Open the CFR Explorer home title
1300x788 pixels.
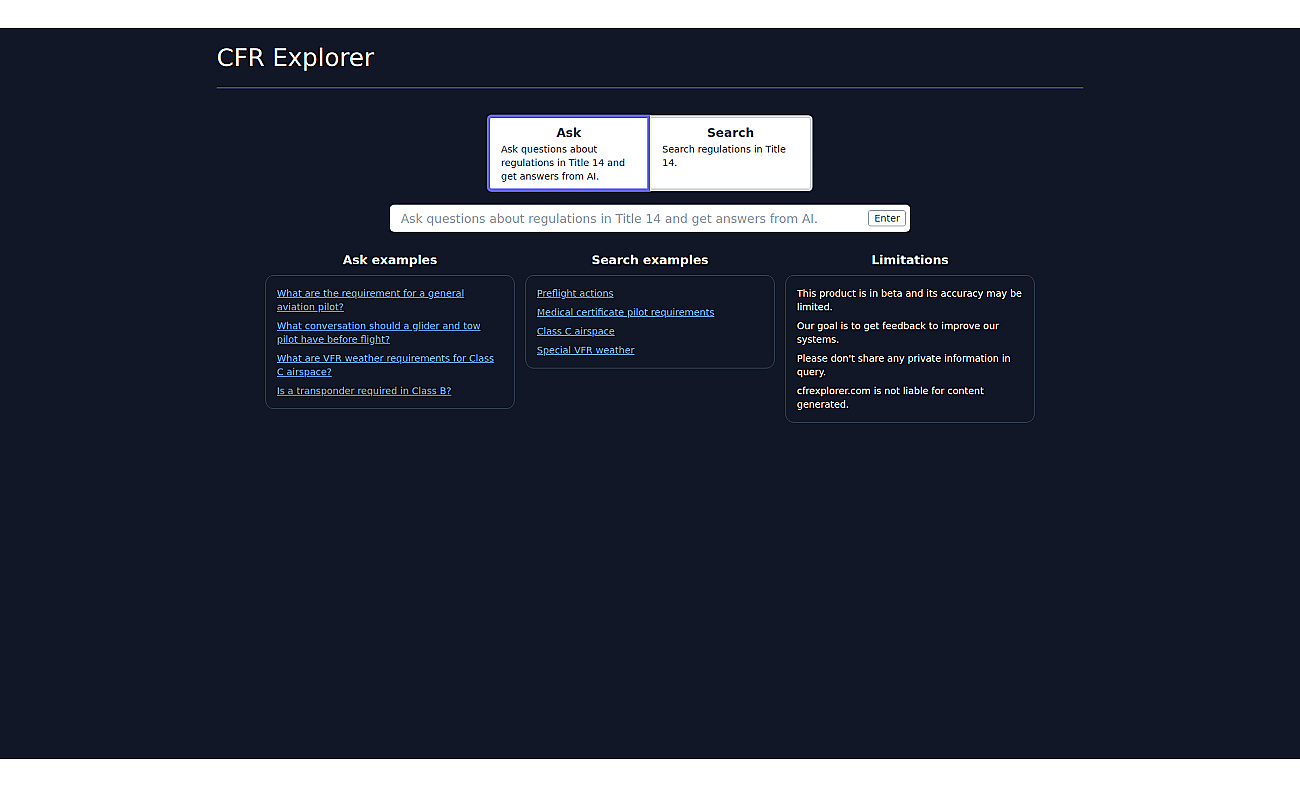pyautogui.click(x=295, y=58)
